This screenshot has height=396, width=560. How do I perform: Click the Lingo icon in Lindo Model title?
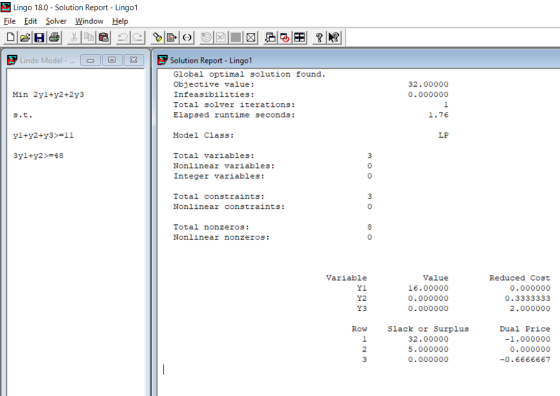point(12,60)
